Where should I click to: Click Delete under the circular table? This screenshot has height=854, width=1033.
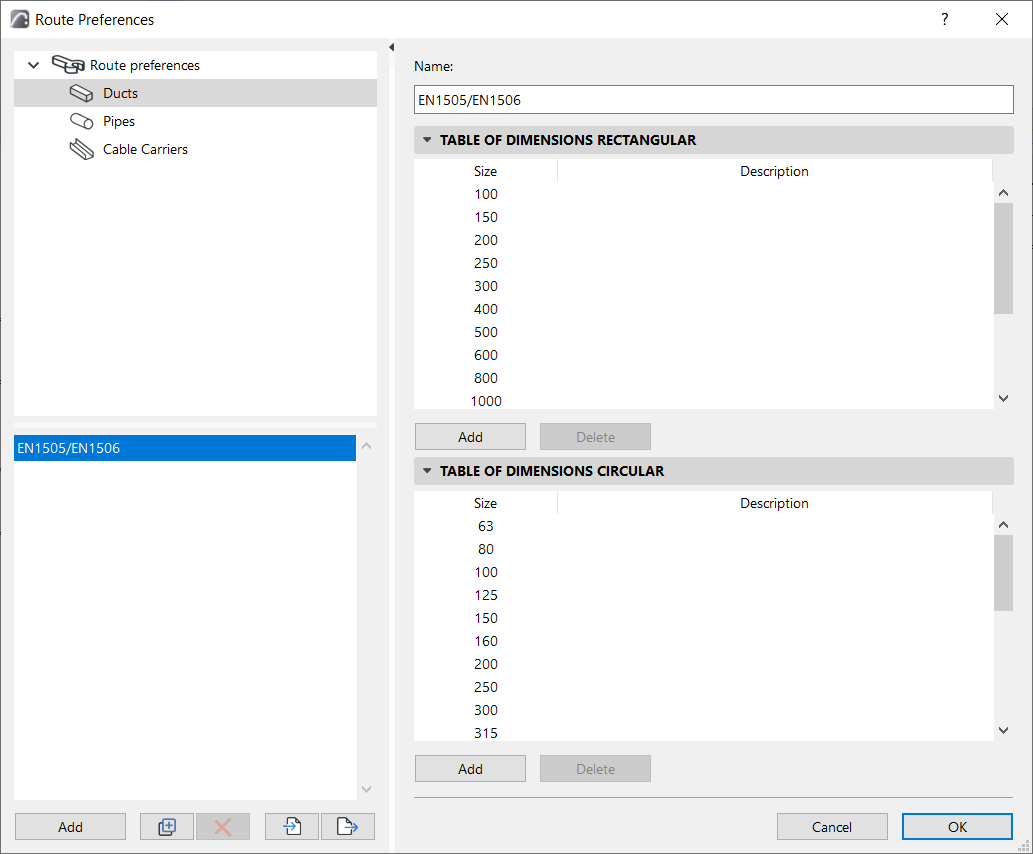pyautogui.click(x=596, y=768)
